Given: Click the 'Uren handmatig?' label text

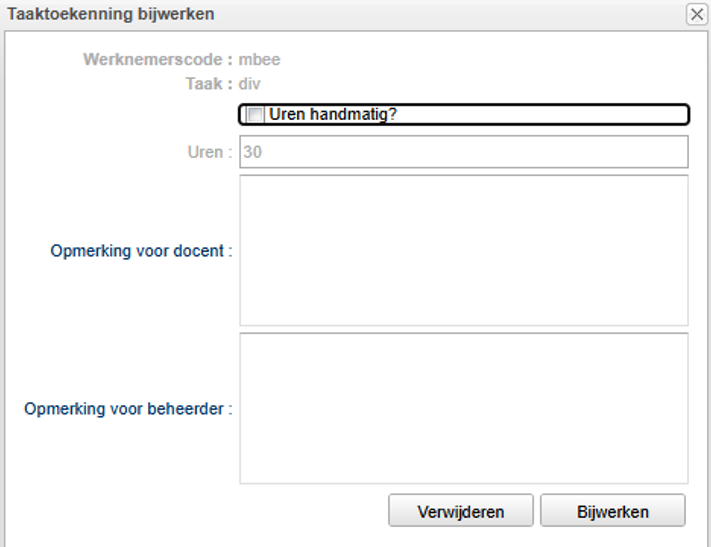Looking at the screenshot, I should click(x=333, y=115).
